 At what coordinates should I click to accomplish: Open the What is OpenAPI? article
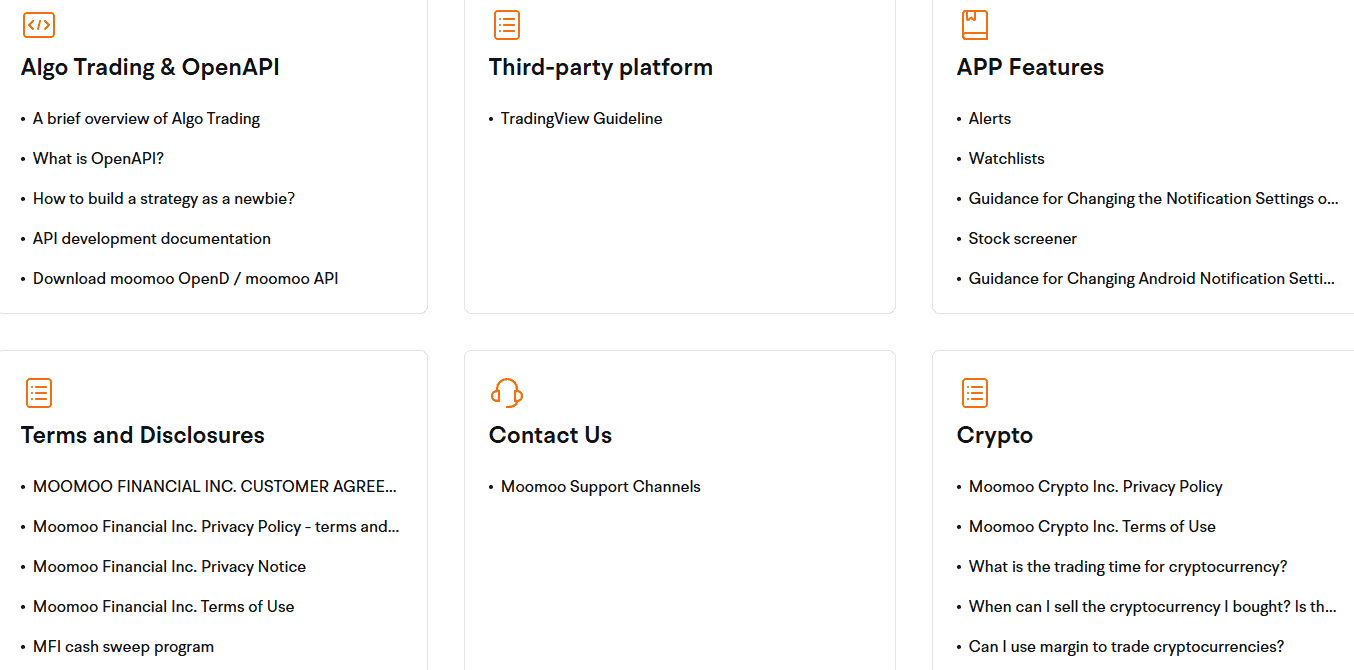point(98,159)
